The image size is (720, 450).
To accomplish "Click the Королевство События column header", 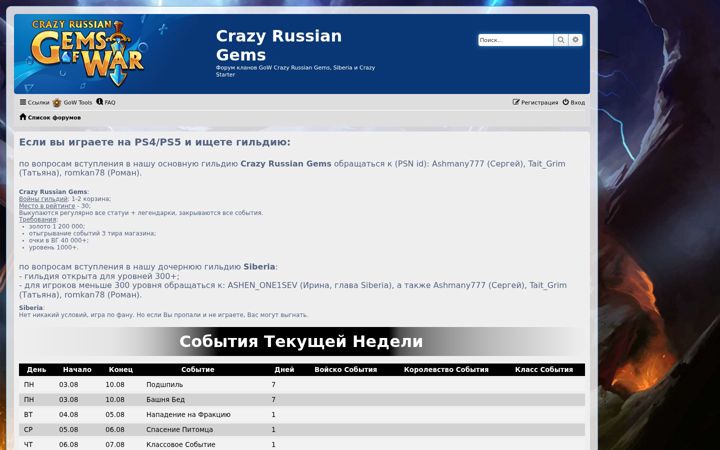I will (x=446, y=370).
